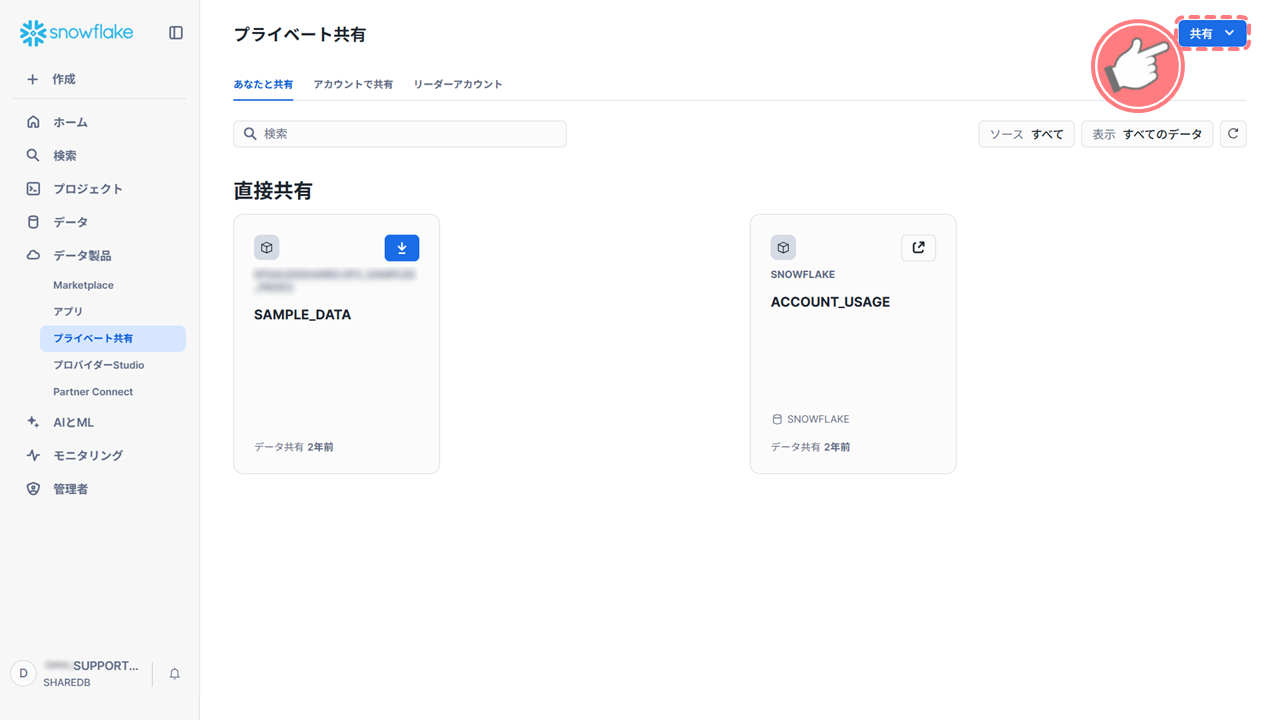The height and width of the screenshot is (720, 1280).
Task: Go to Marketplace
Action: click(83, 285)
